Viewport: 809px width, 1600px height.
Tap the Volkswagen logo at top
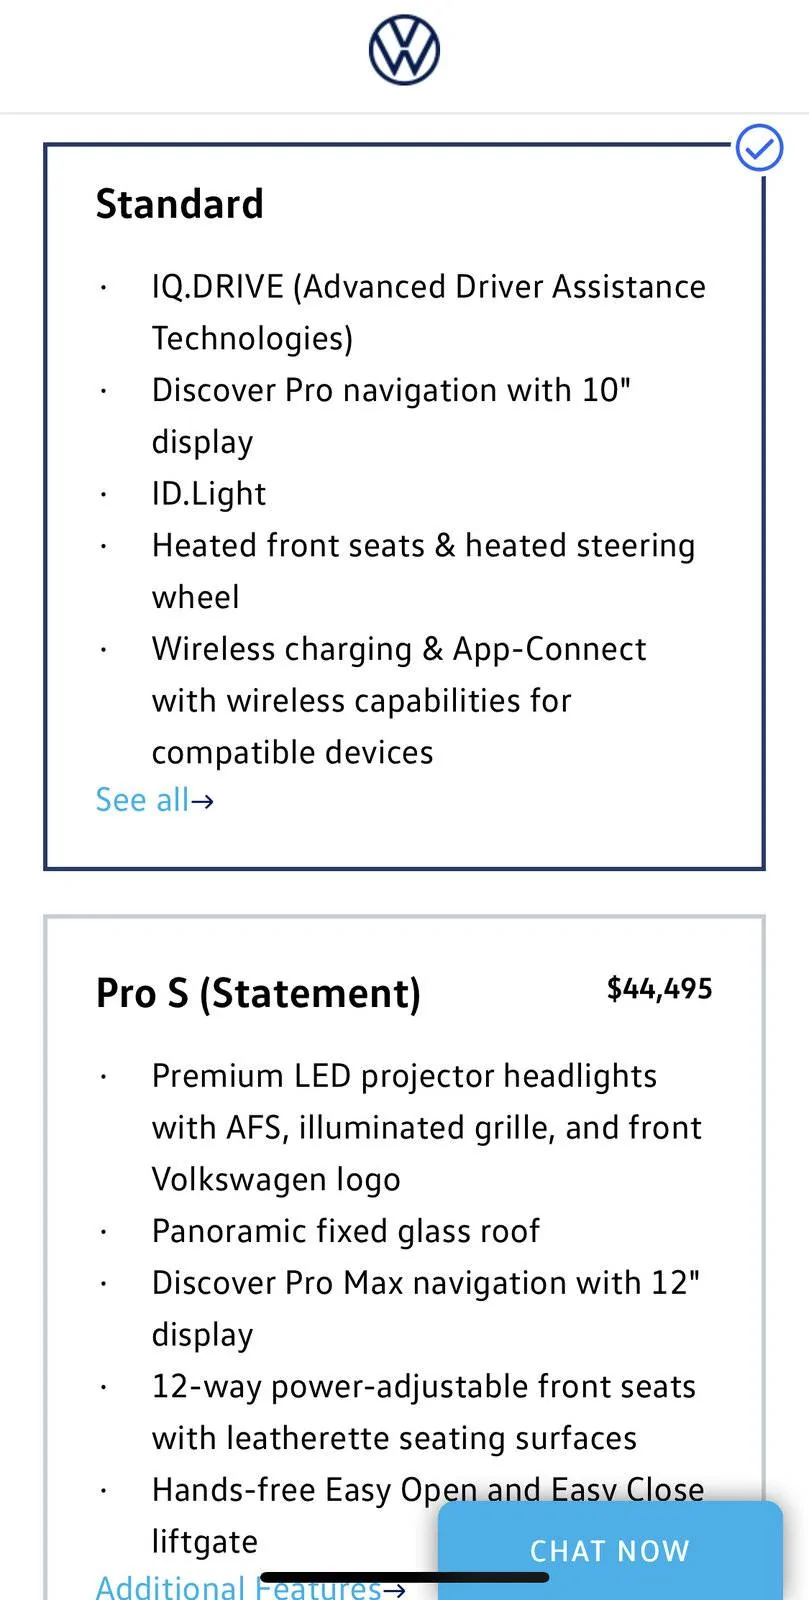click(404, 50)
